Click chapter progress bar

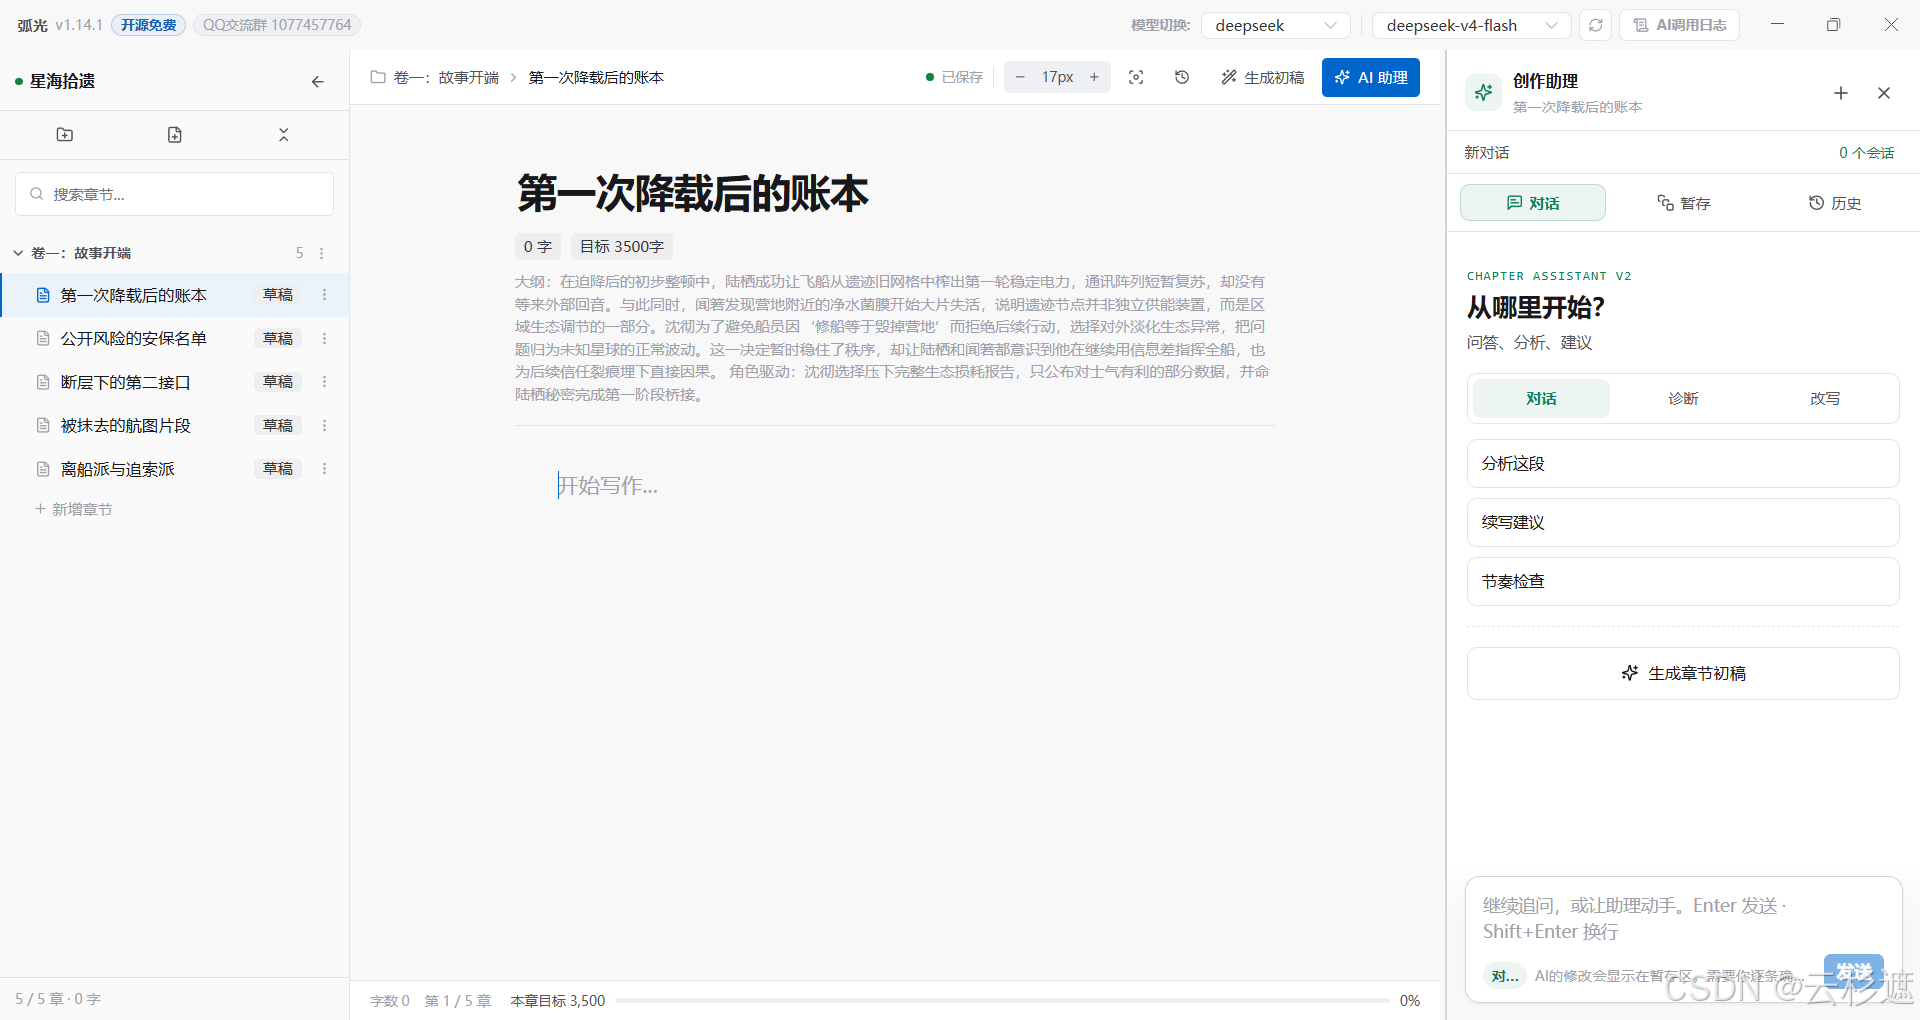point(1001,1000)
